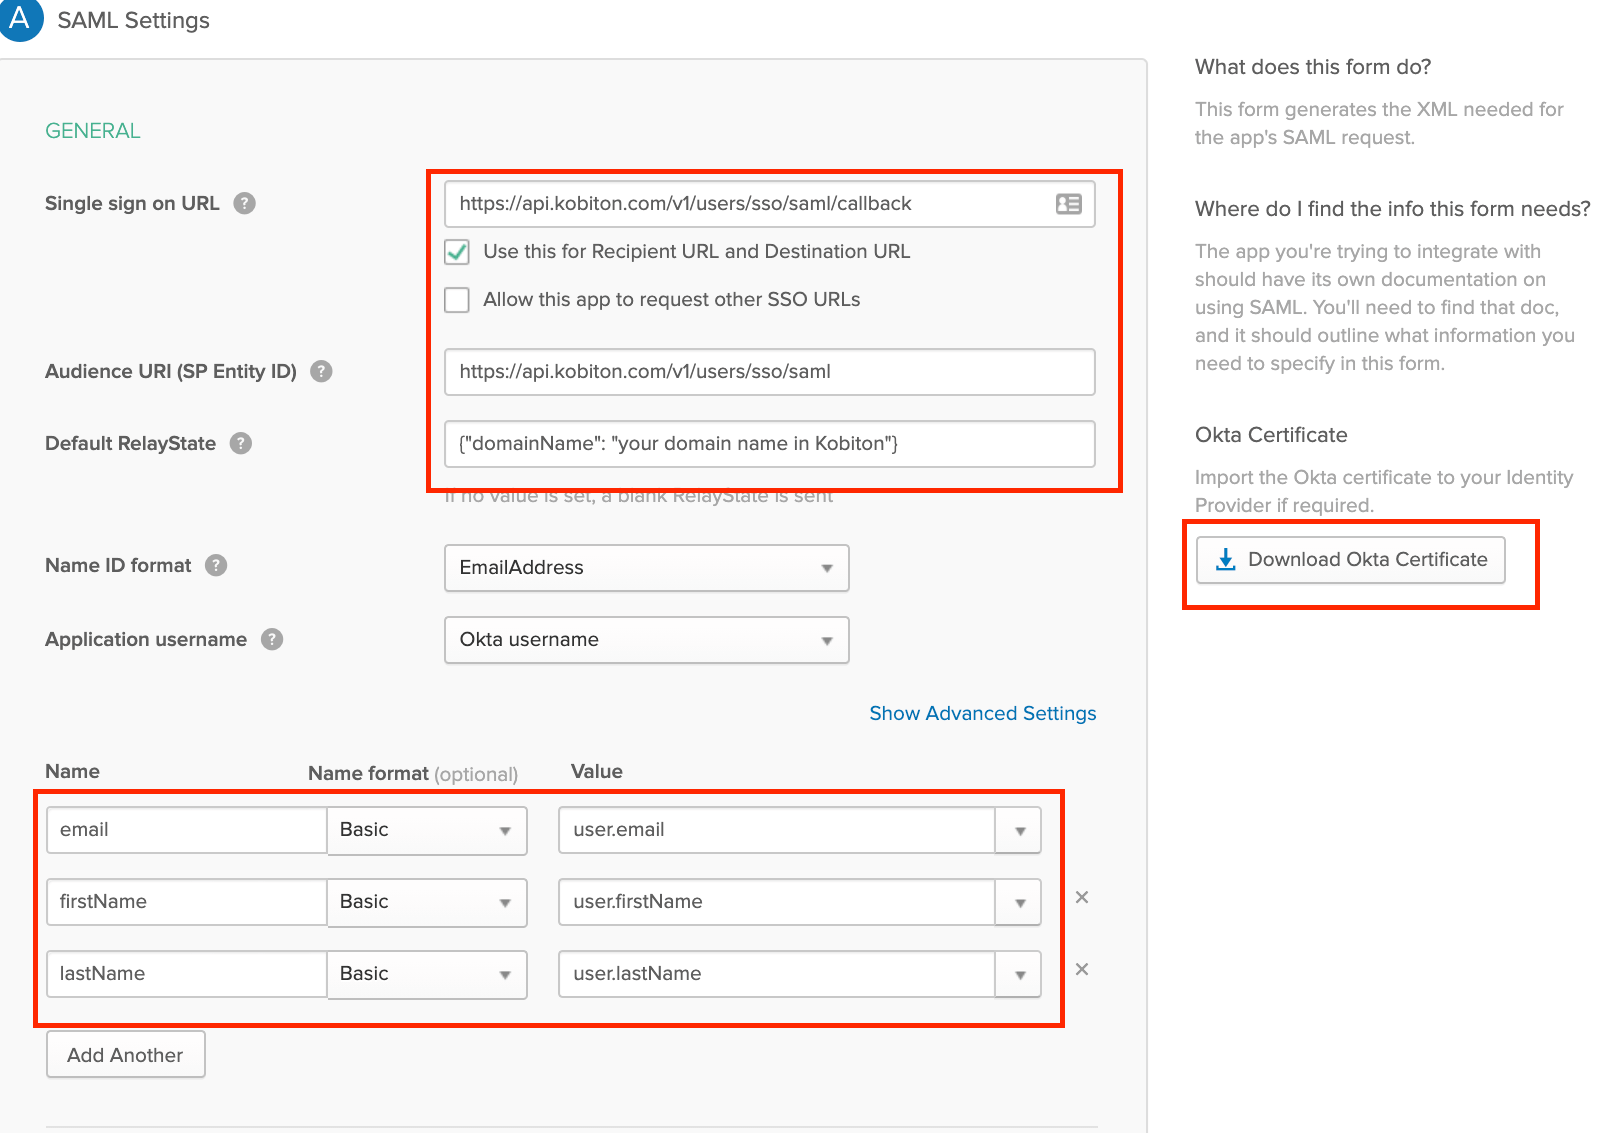Click the lastName attribute name field
Screen dimensions: 1619x1133
(187, 974)
